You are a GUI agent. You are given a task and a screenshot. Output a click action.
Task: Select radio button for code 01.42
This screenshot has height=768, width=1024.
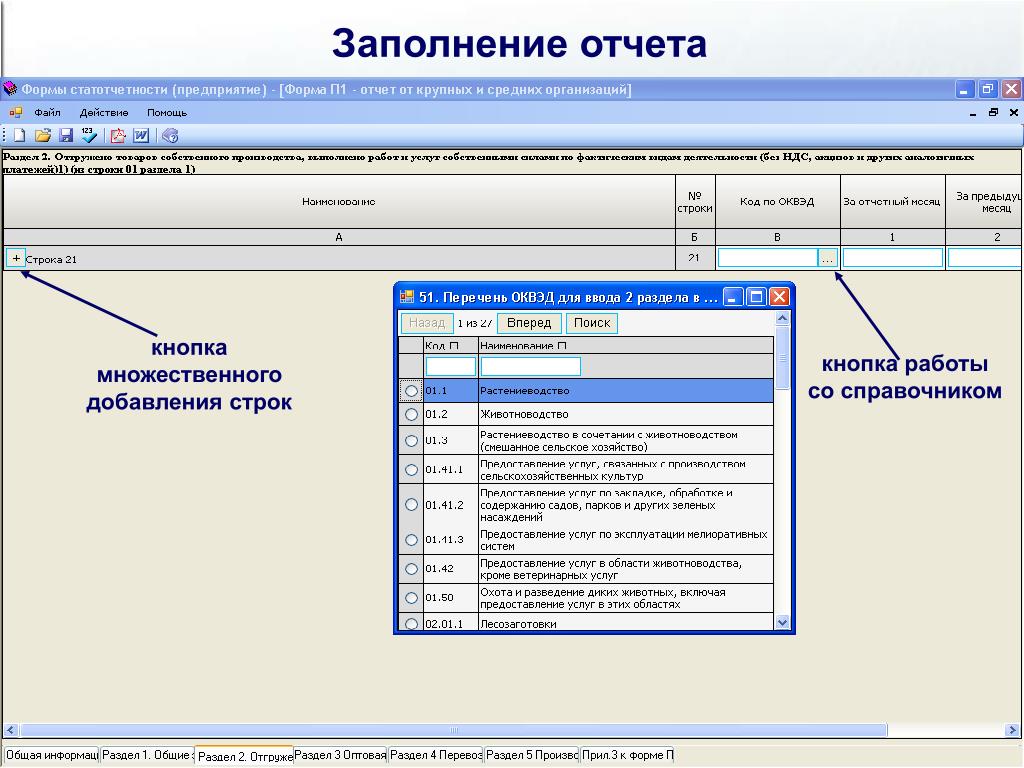pos(411,568)
